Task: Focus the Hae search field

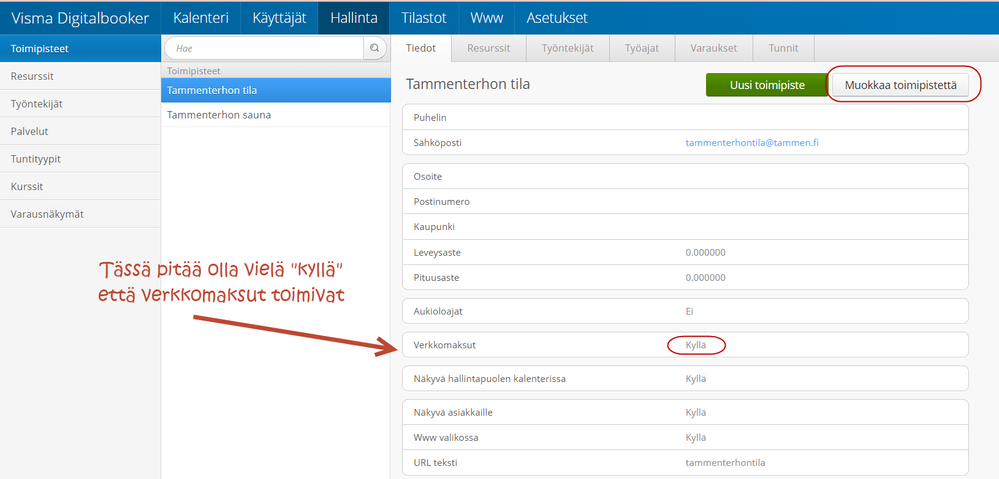Action: tap(264, 48)
